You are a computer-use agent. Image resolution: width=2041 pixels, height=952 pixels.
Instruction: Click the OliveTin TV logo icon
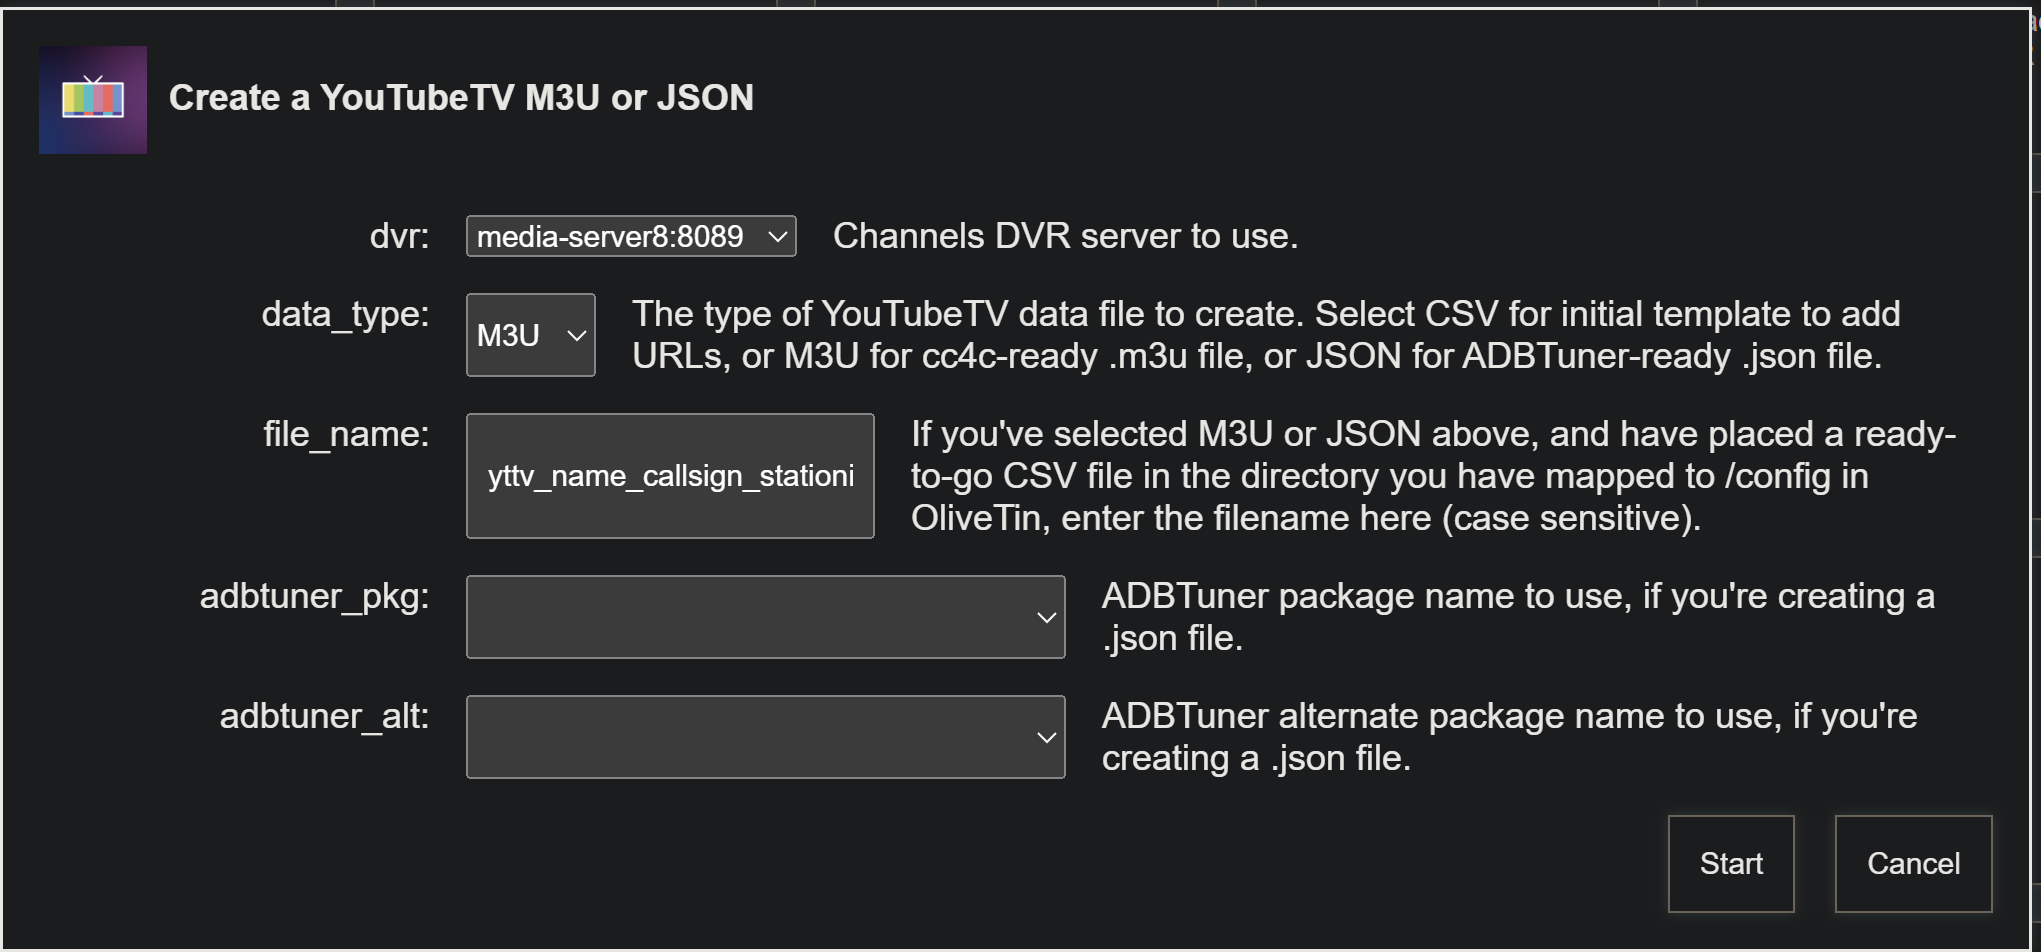coord(92,99)
